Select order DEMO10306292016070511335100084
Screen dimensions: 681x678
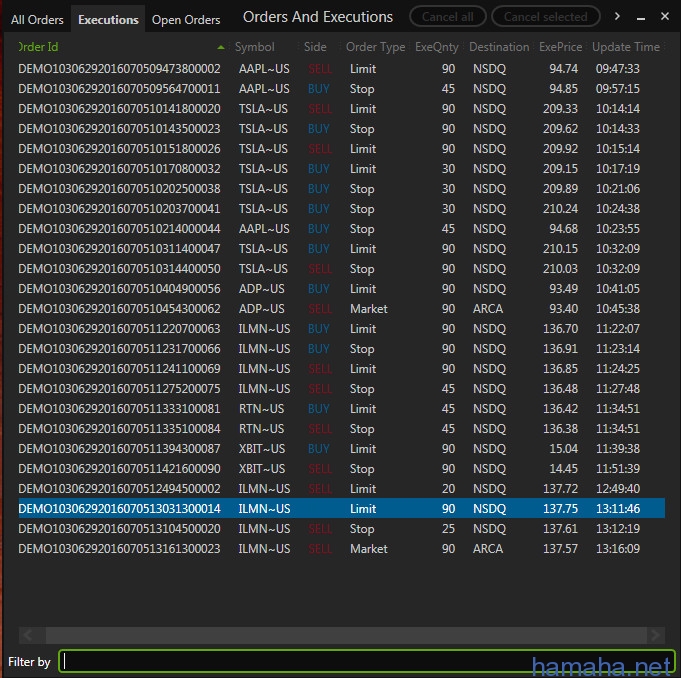341,428
